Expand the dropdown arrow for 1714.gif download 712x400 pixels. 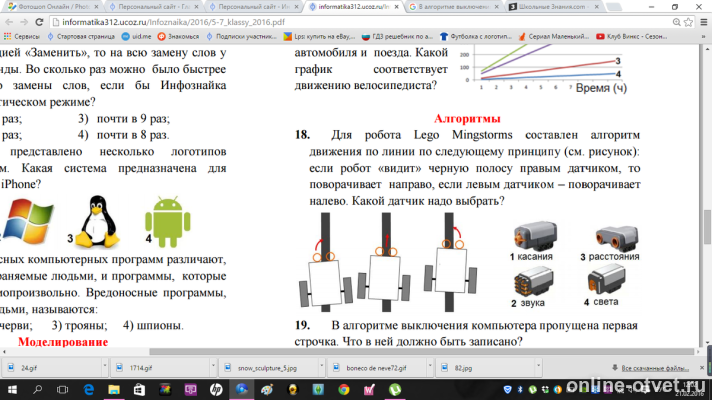(213, 365)
